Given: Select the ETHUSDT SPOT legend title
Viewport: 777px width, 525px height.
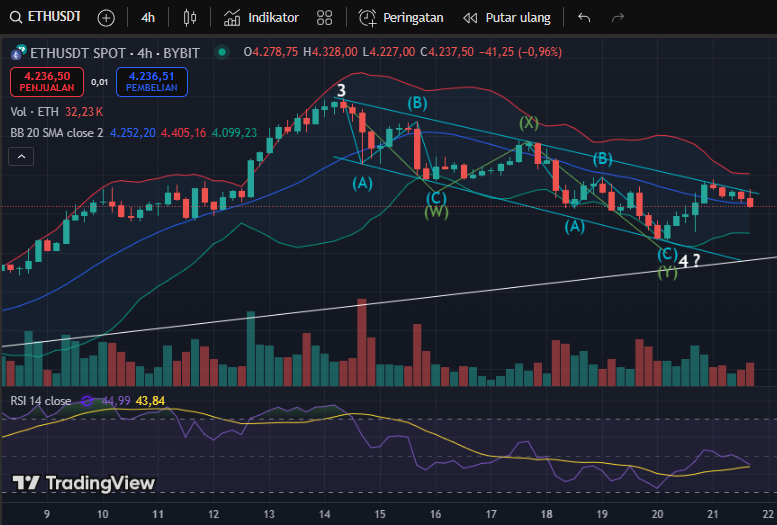Looking at the screenshot, I should click(115, 53).
